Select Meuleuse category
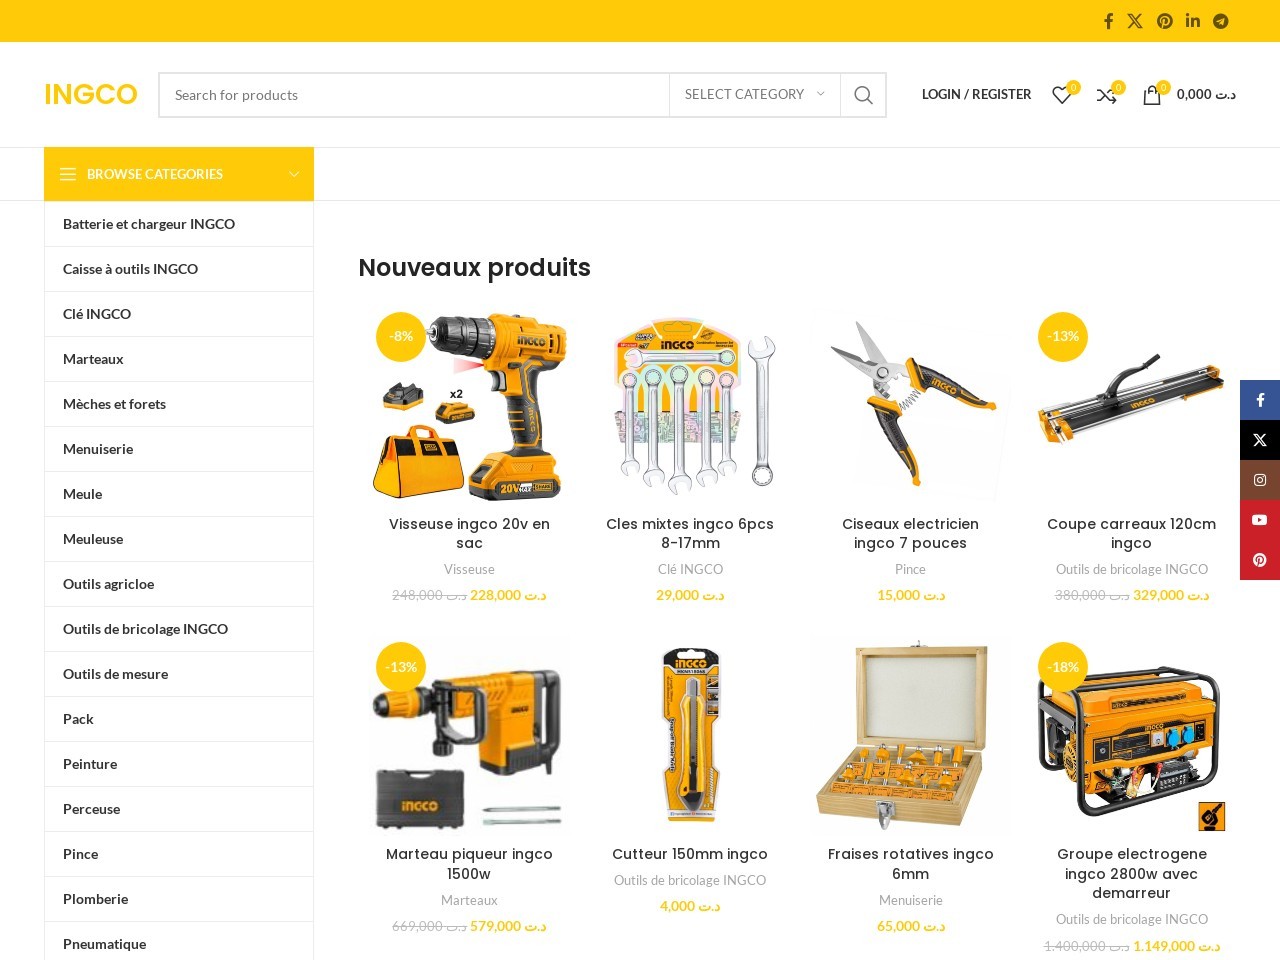 [179, 539]
